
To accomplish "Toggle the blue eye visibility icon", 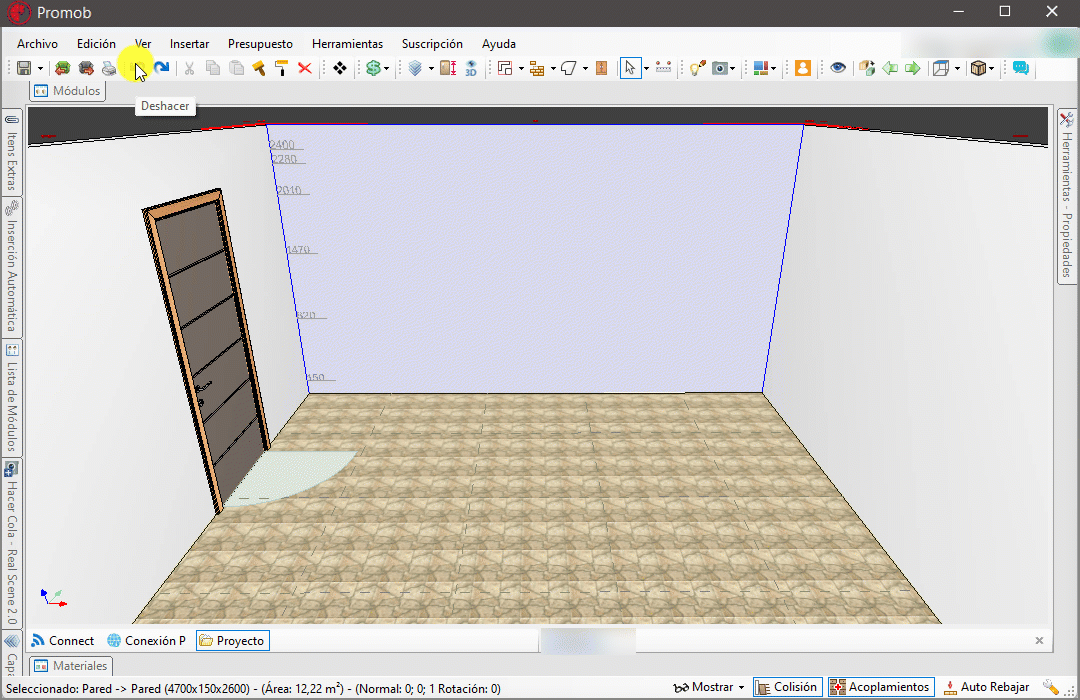I will [838, 68].
